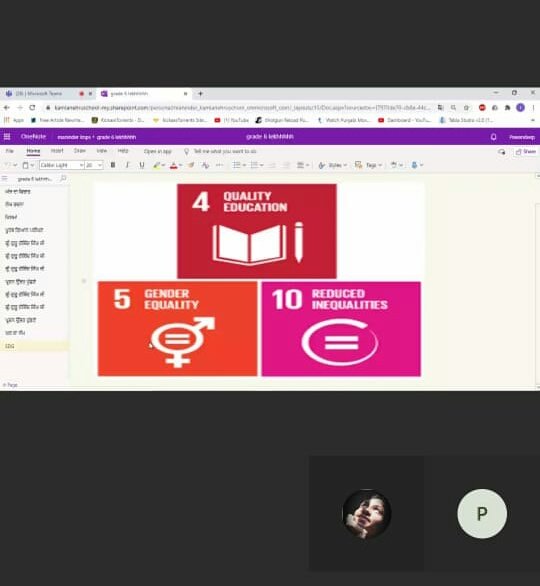Screen dimensions: 540x586
Task: Toggle the navigation pane hamburger icon
Action: click(x=4, y=179)
